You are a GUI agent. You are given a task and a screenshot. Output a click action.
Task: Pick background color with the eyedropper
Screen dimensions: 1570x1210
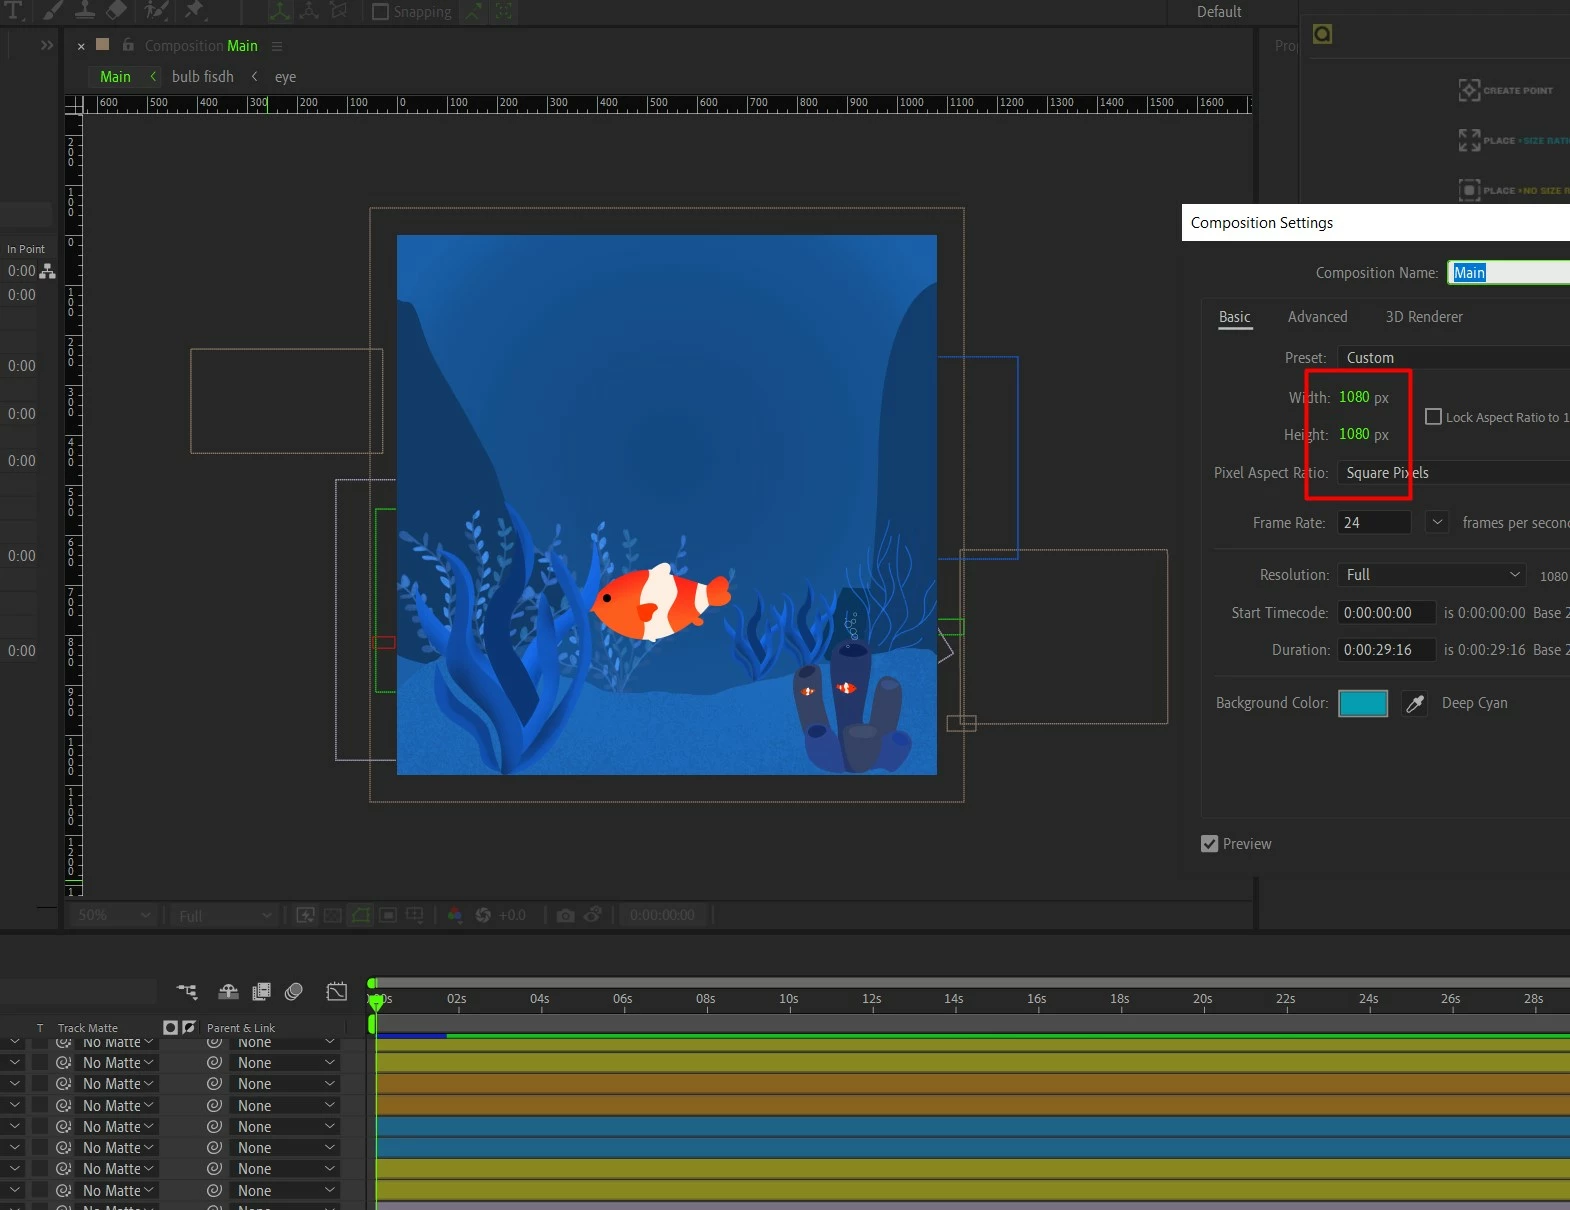coord(1415,704)
